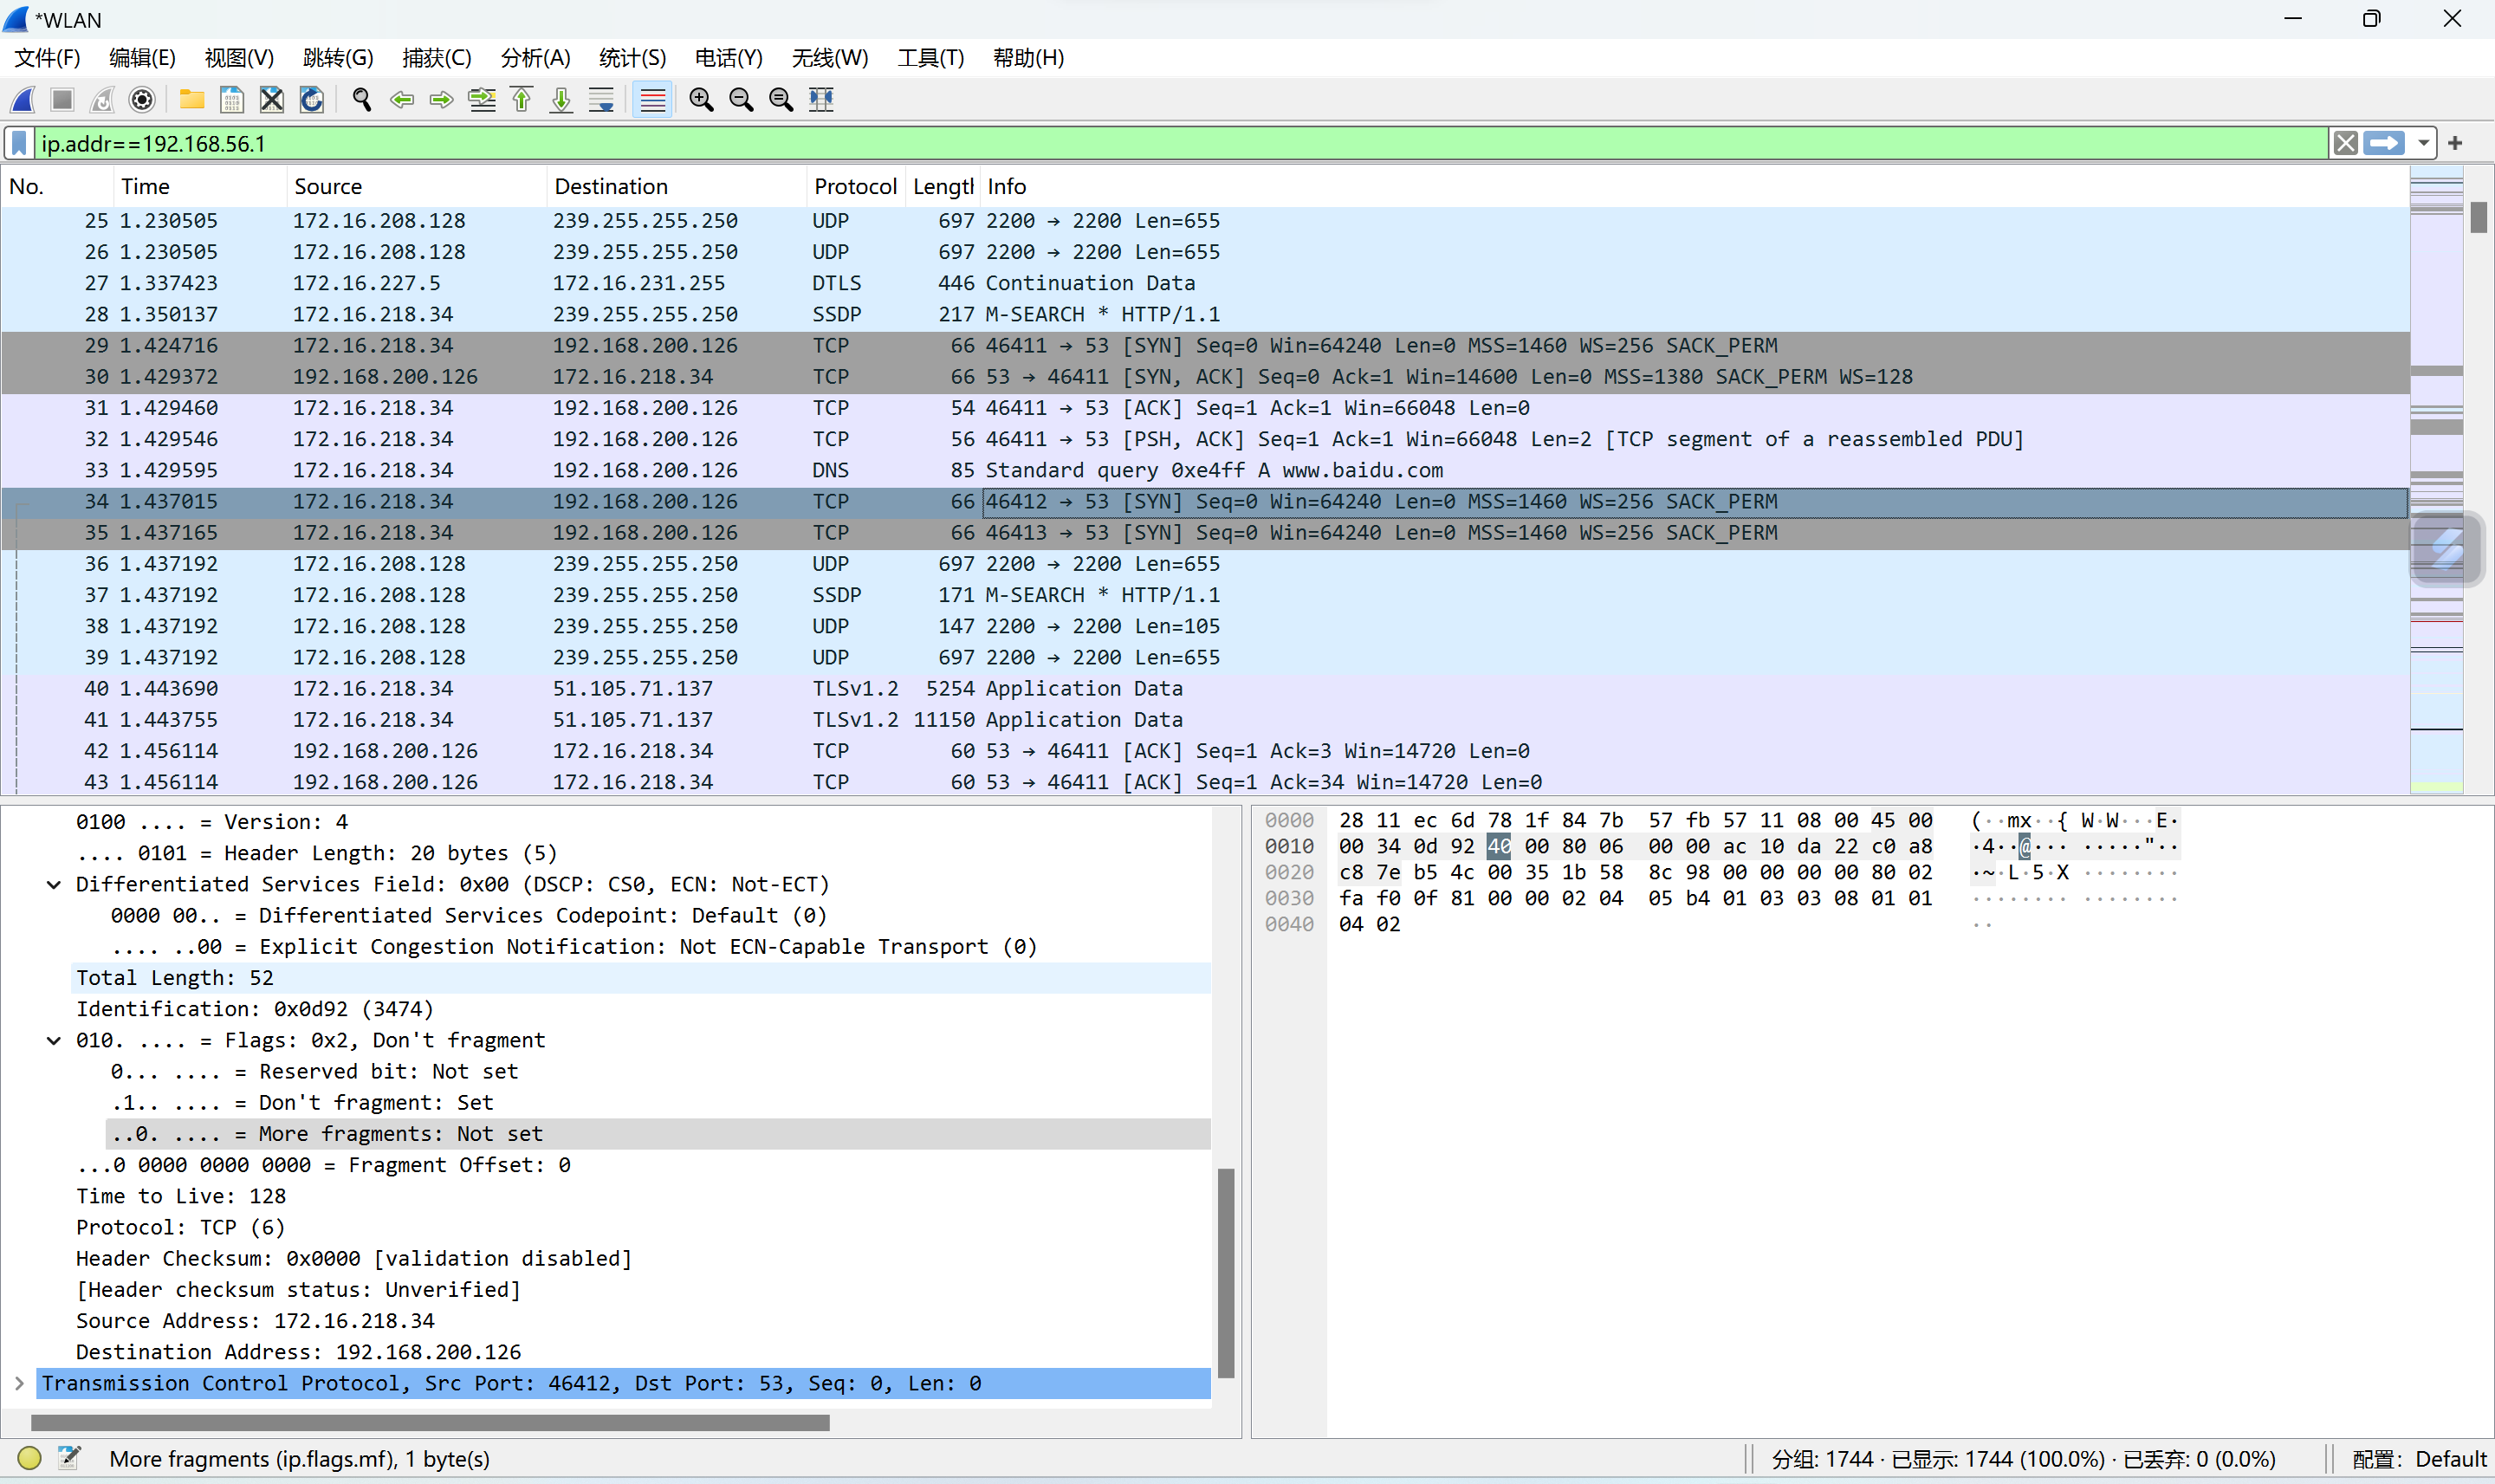Open the 文件(F) menu
This screenshot has height=1484, width=2495.
coord(47,58)
